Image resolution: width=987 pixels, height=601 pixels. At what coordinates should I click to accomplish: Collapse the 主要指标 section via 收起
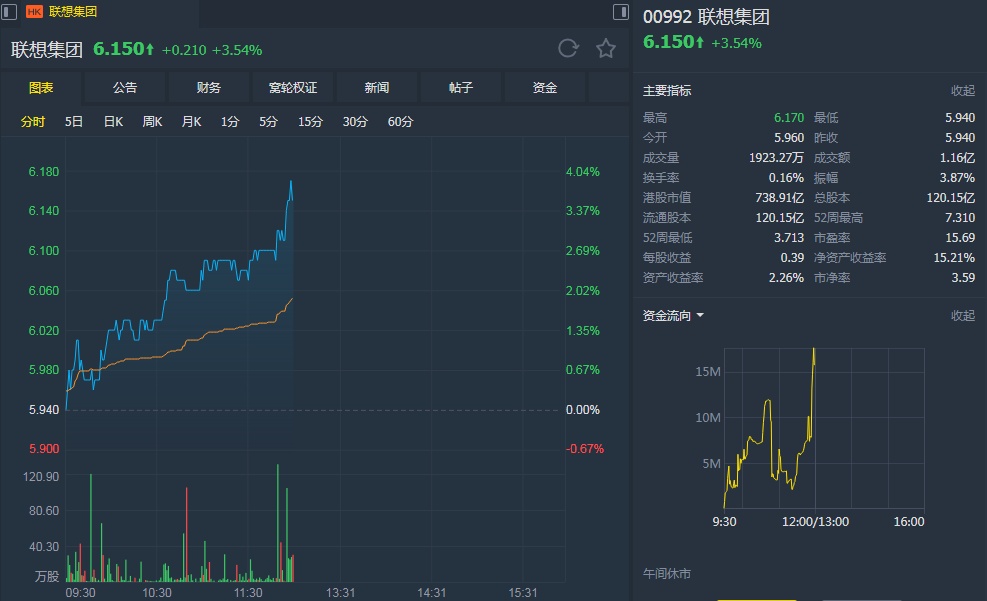tap(962, 91)
